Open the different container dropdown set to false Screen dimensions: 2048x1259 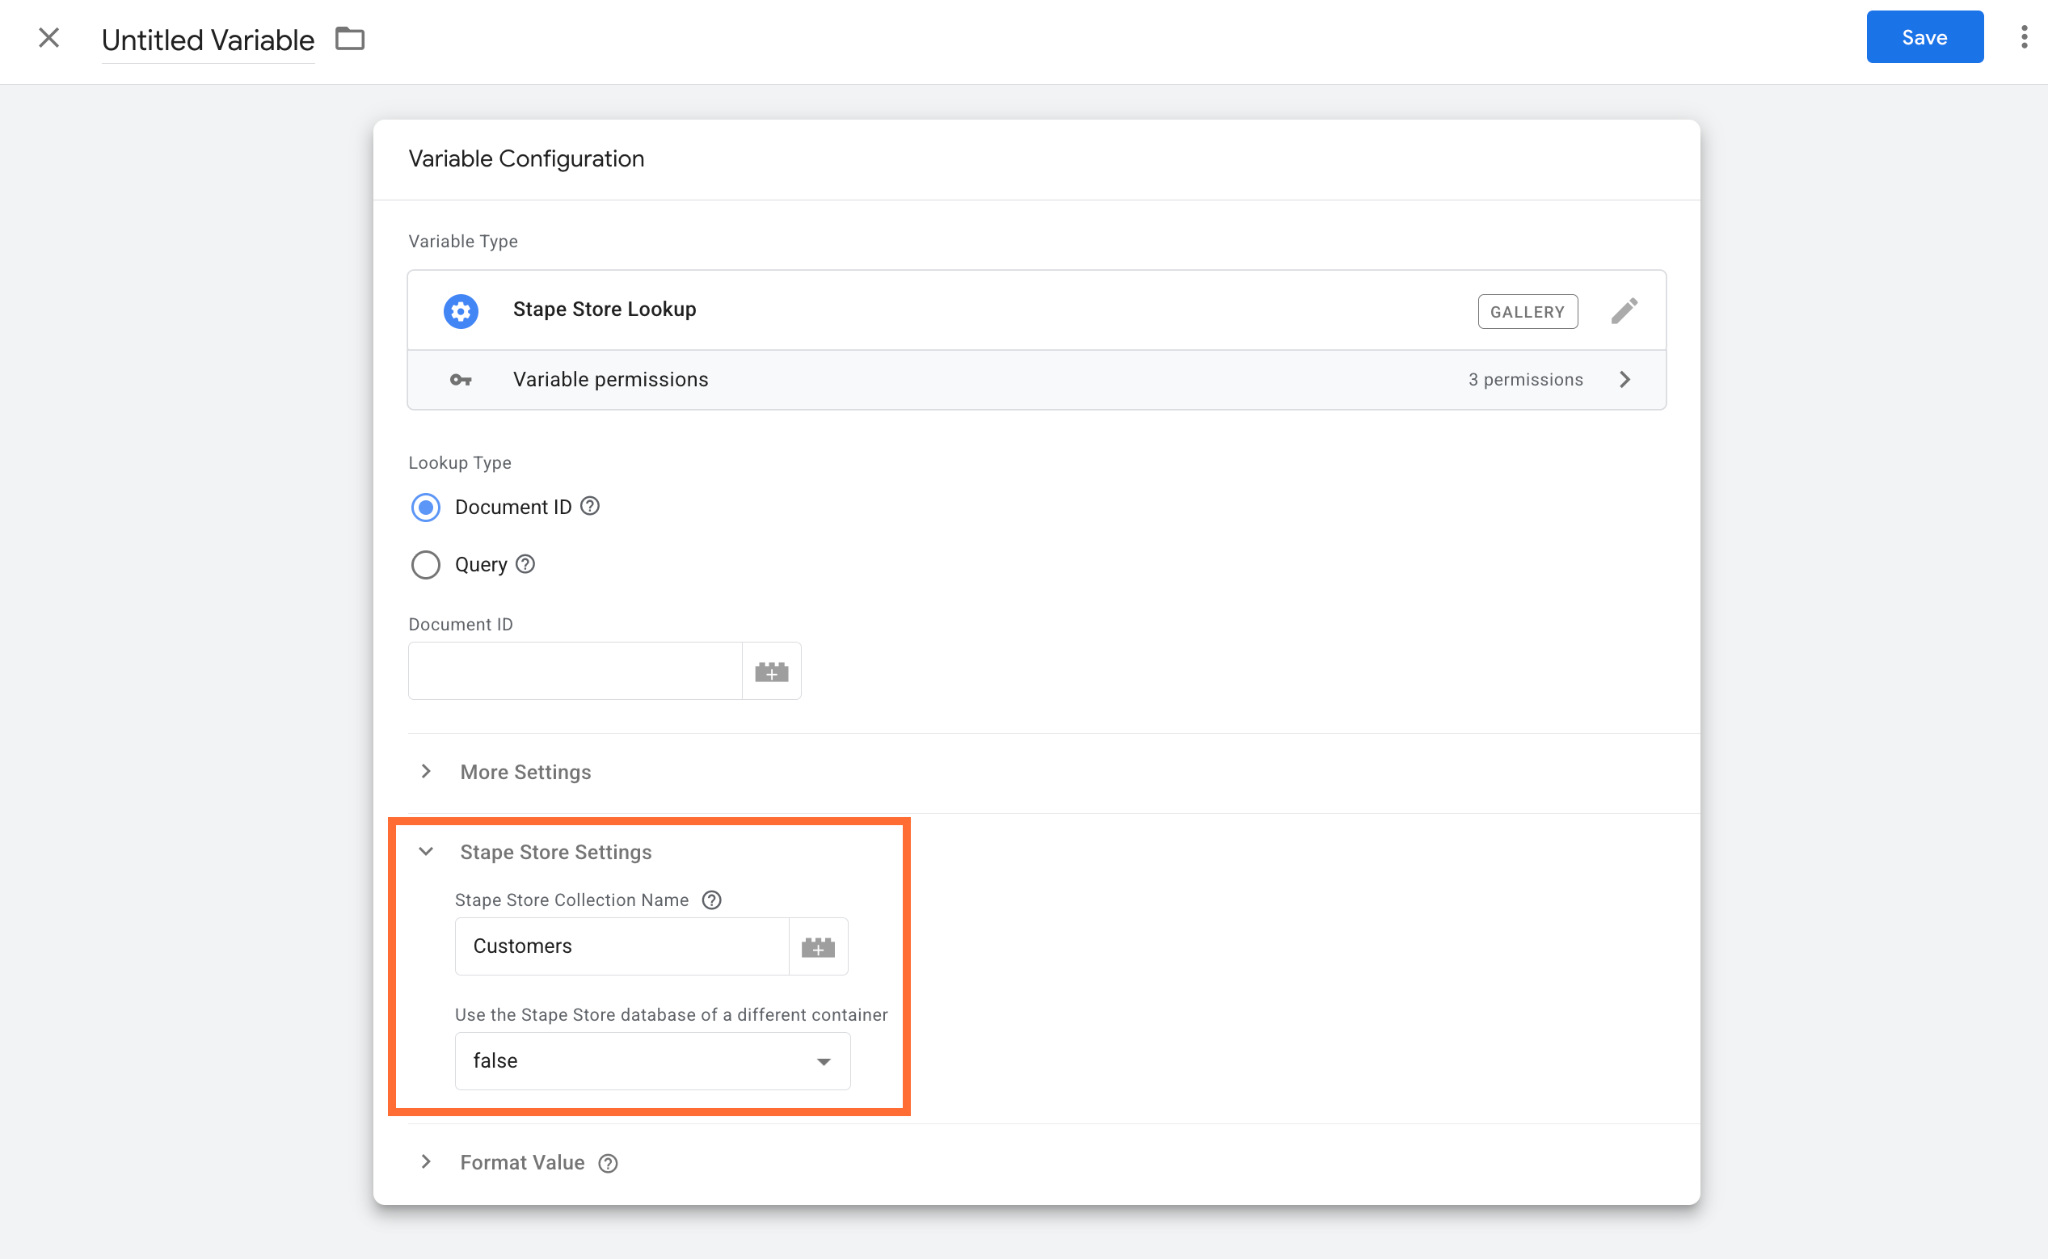pos(652,1061)
